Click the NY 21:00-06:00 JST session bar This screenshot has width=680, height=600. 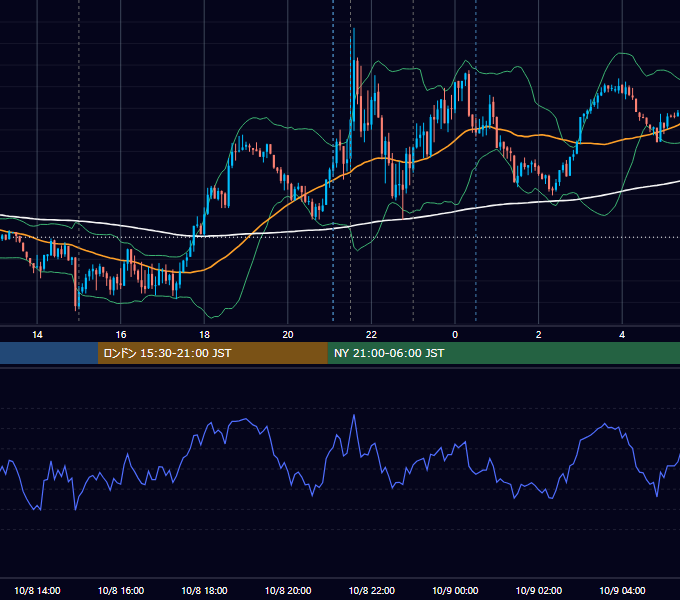503,353
